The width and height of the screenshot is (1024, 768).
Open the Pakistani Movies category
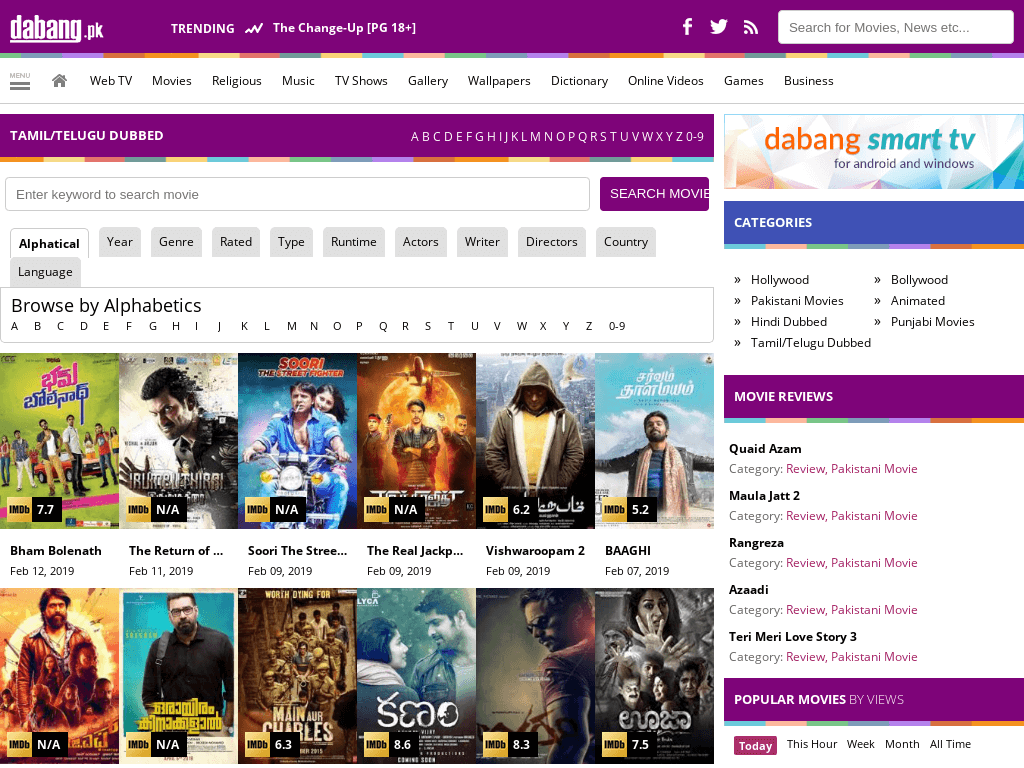797,300
